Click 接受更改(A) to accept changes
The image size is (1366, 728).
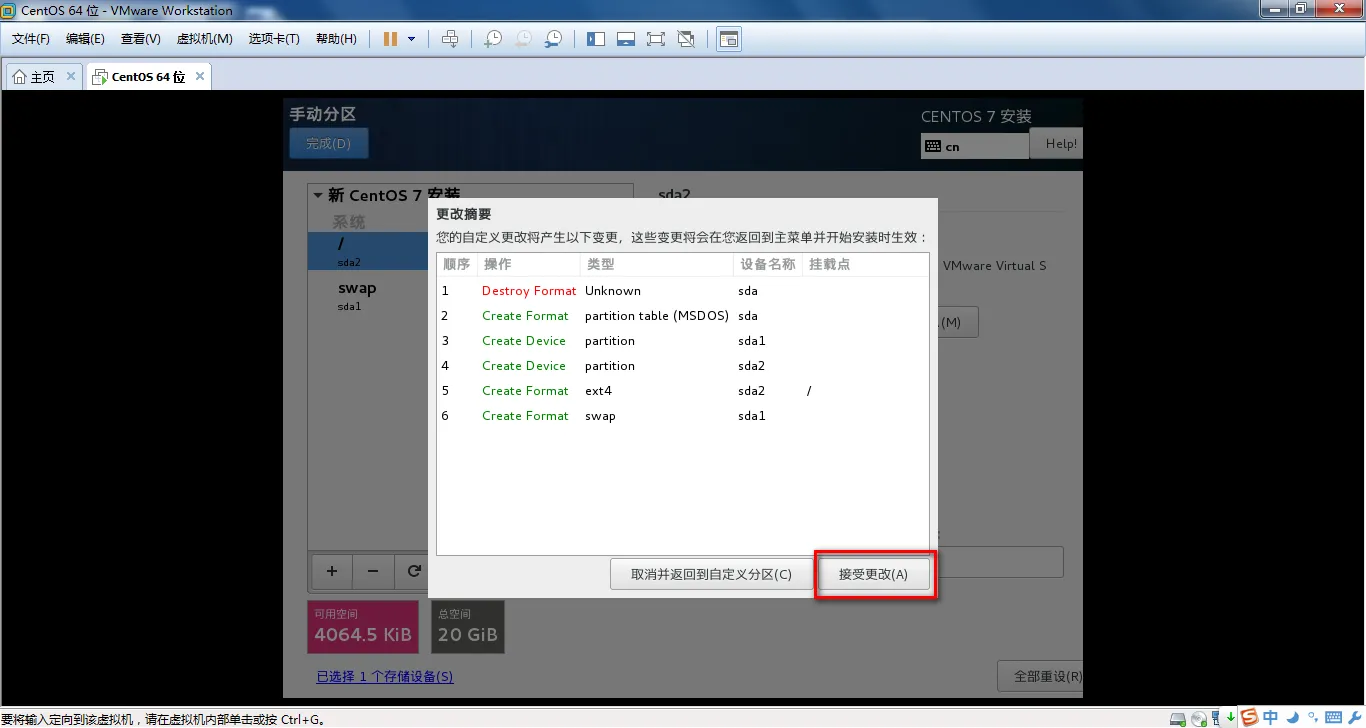point(873,574)
